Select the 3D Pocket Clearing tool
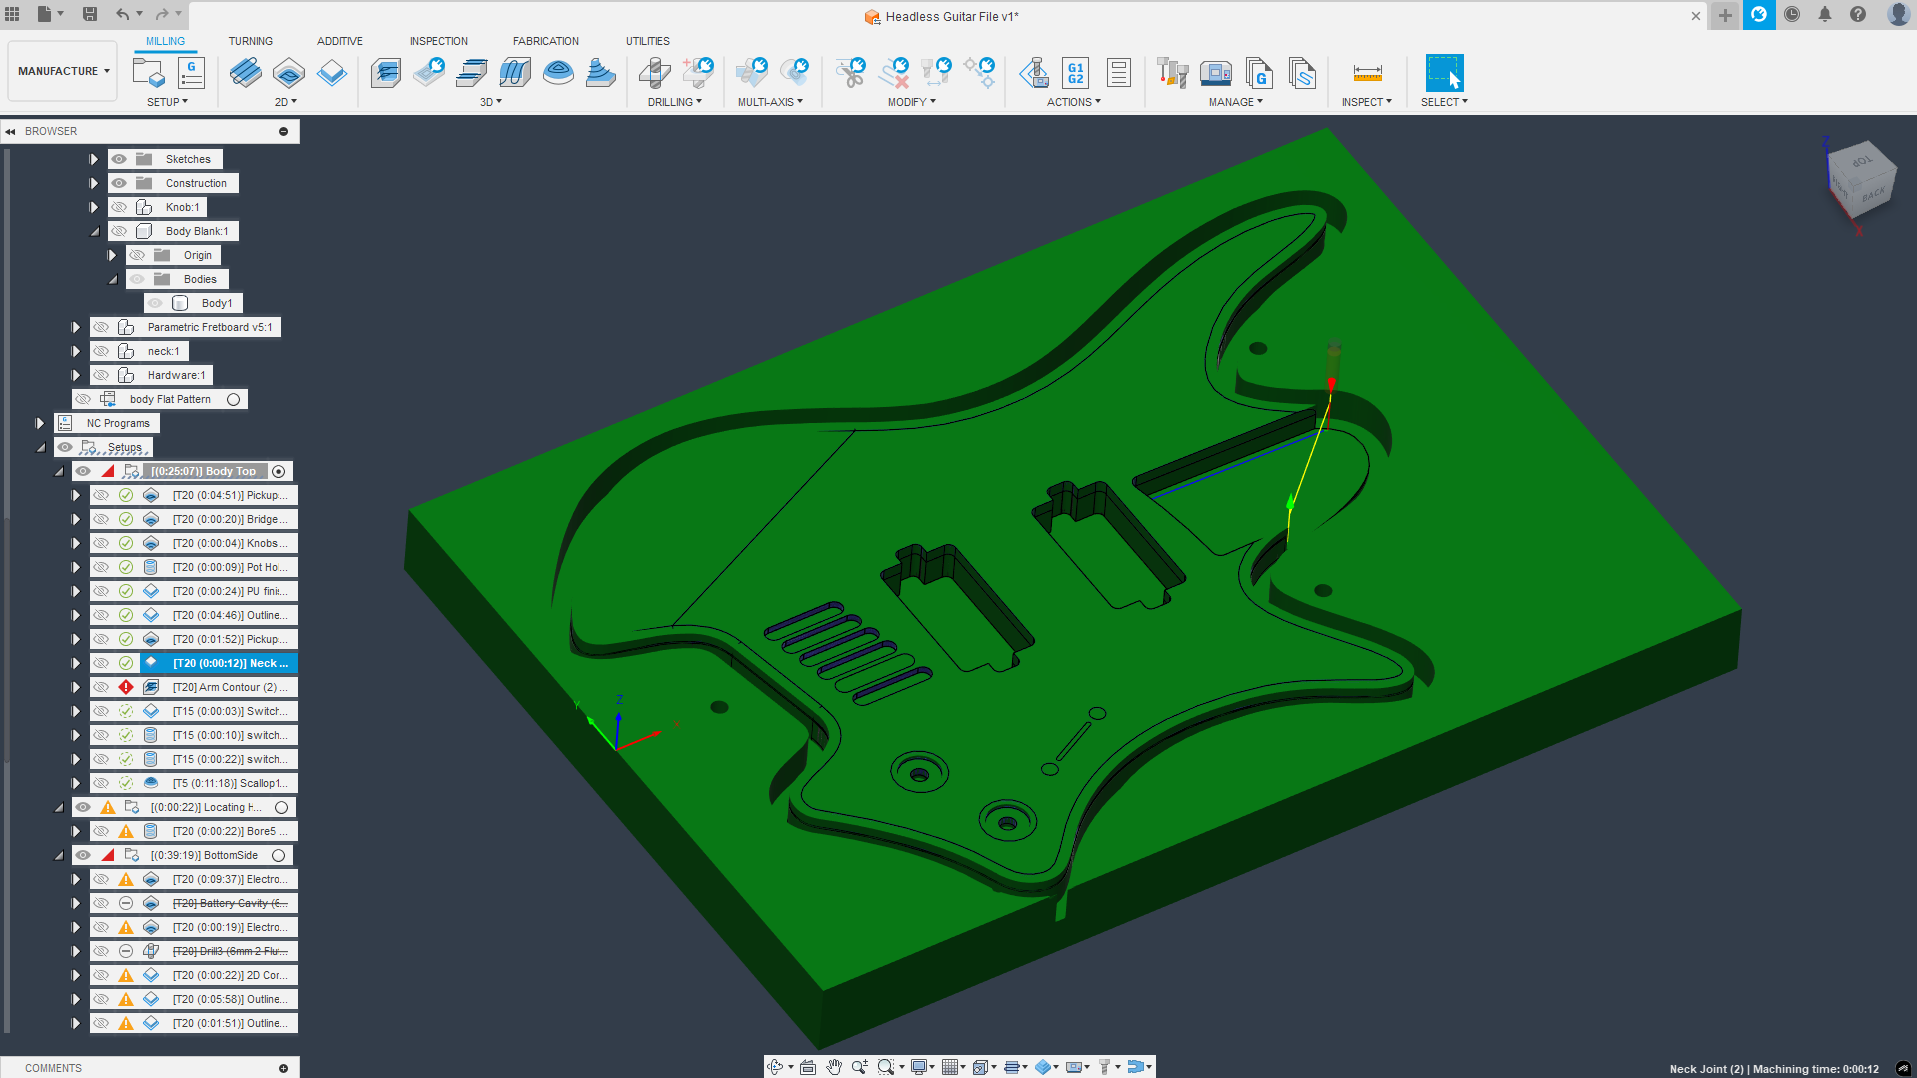The image size is (1917, 1078). tap(429, 73)
